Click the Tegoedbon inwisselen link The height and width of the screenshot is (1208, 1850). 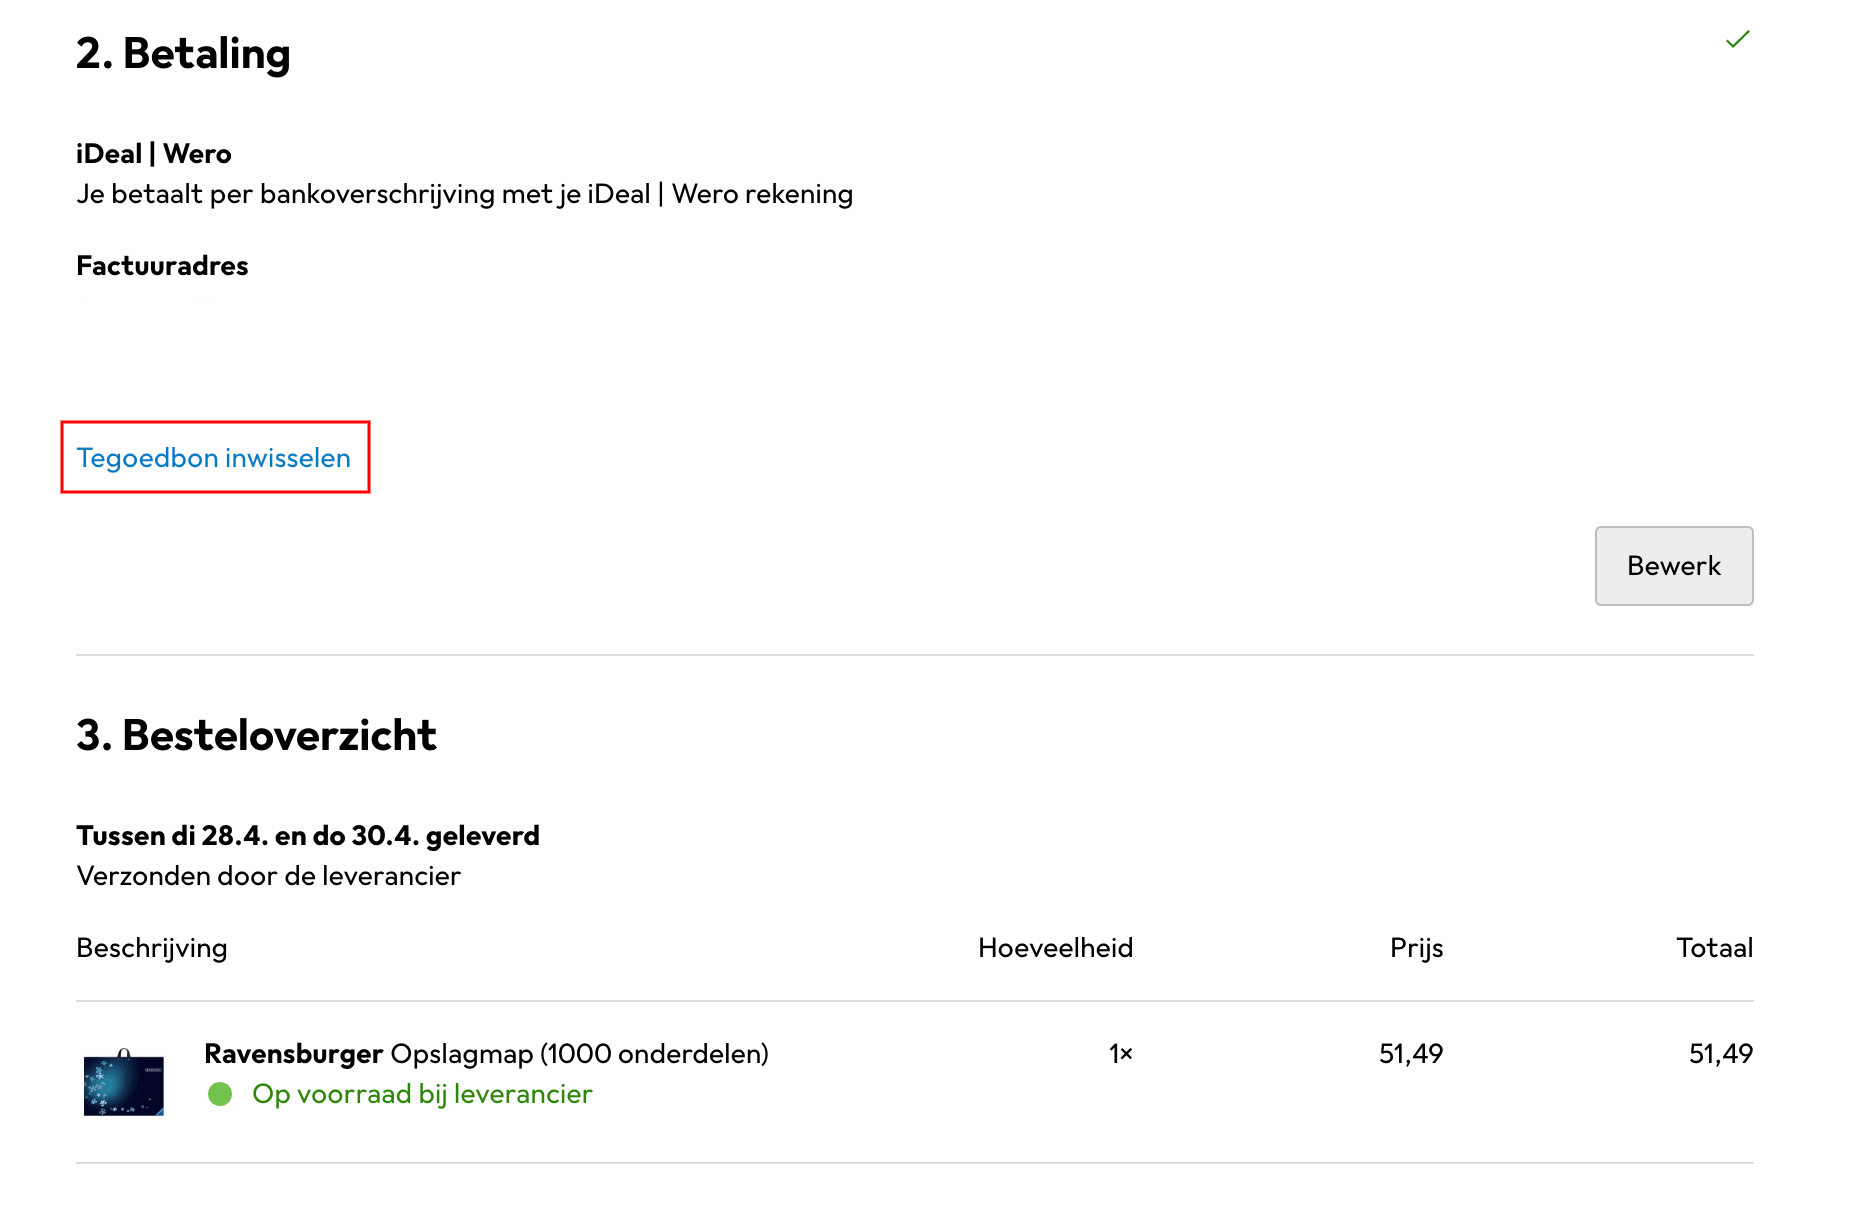click(x=214, y=458)
